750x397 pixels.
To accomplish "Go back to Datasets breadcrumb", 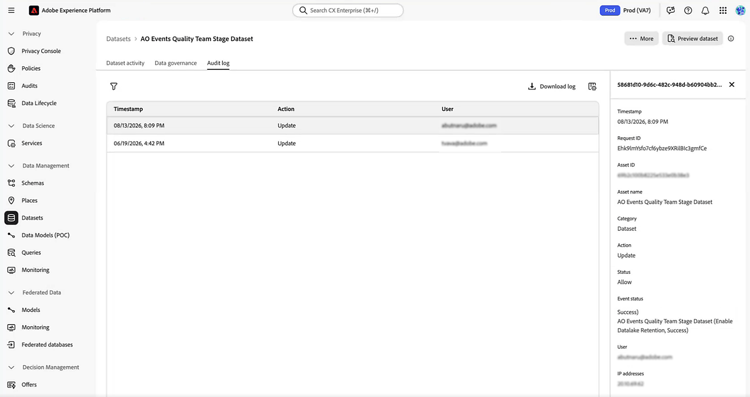I will [118, 39].
